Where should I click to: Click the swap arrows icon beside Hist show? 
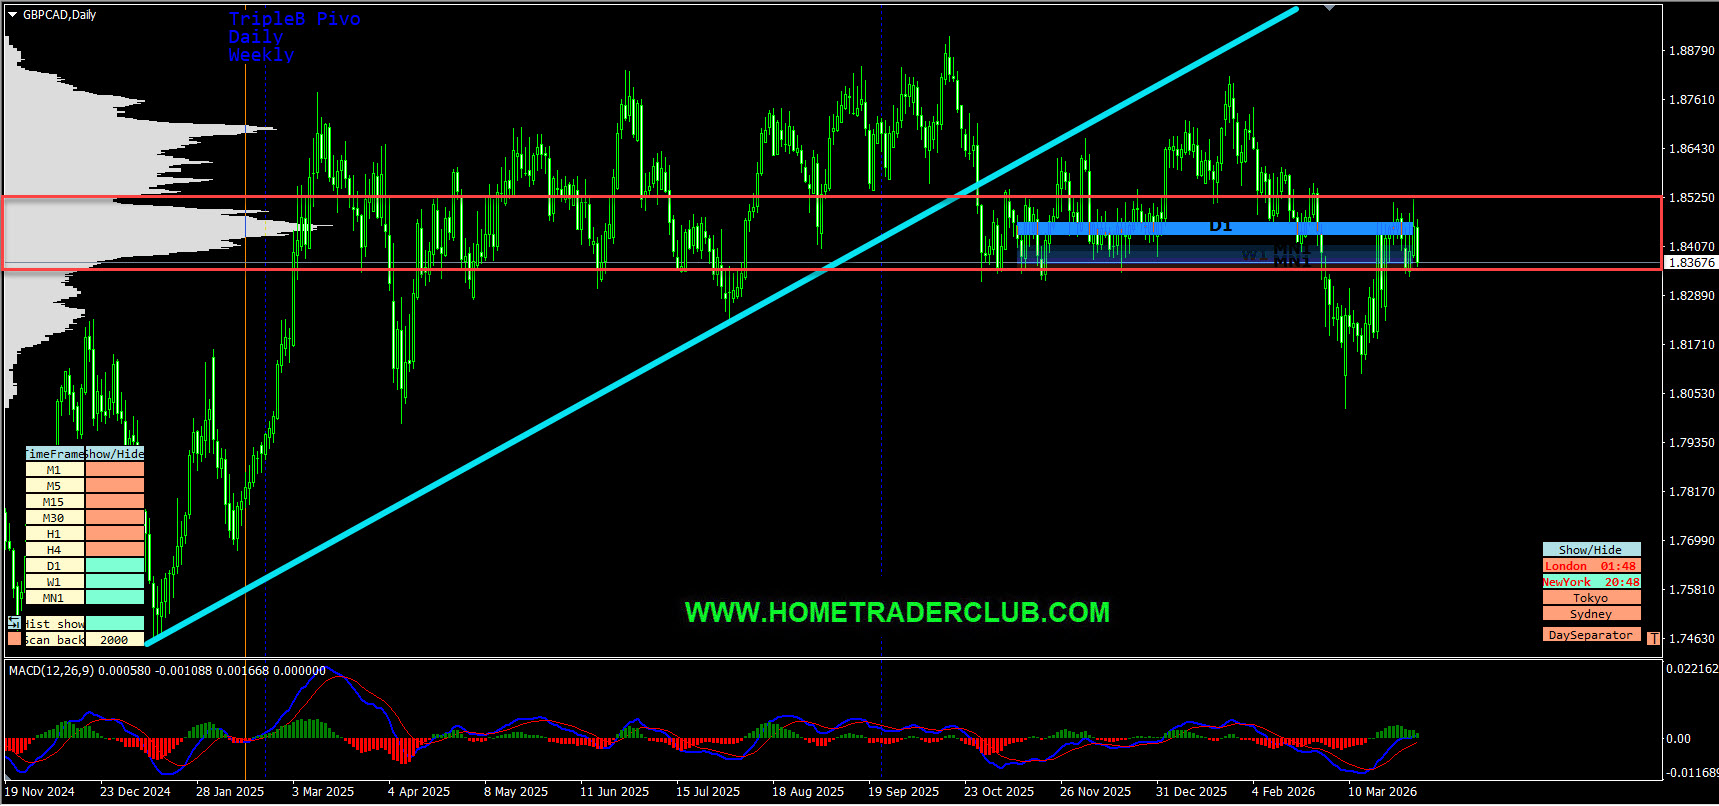[14, 623]
